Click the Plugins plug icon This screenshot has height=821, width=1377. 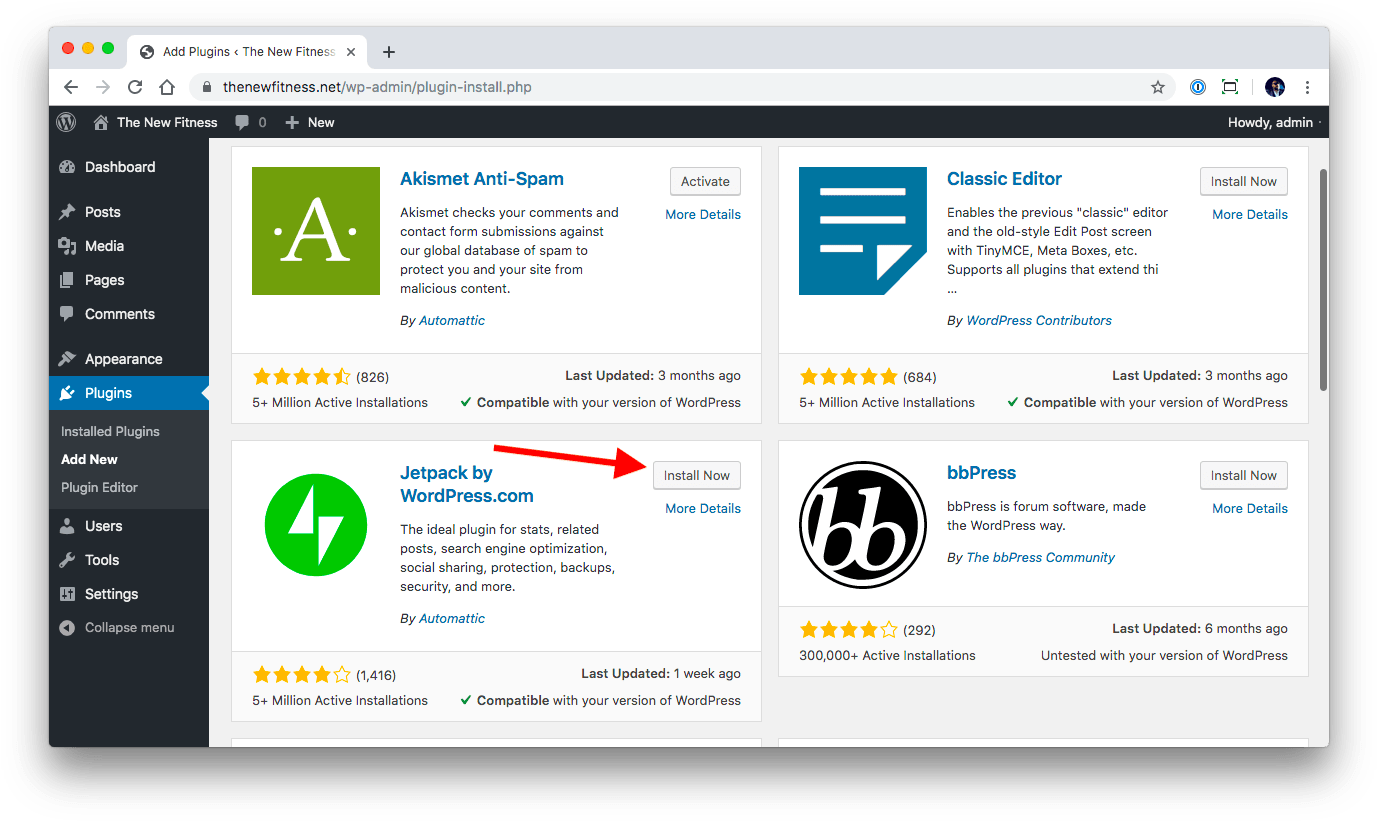coord(67,393)
